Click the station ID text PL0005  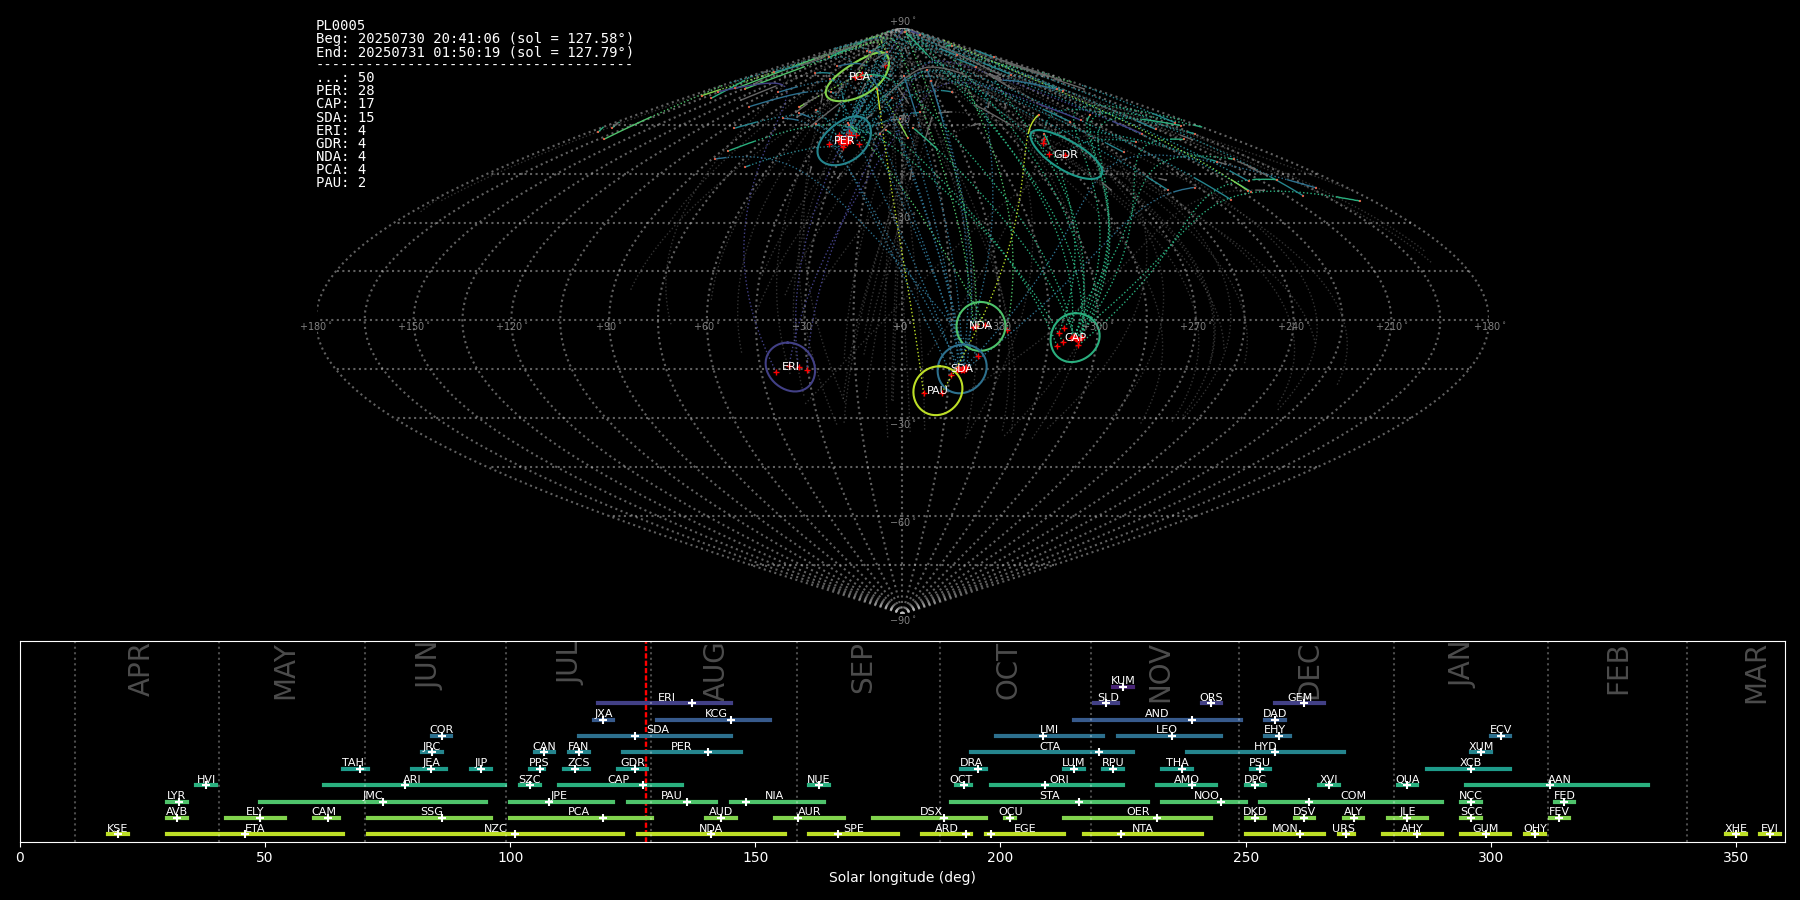pyautogui.click(x=341, y=26)
